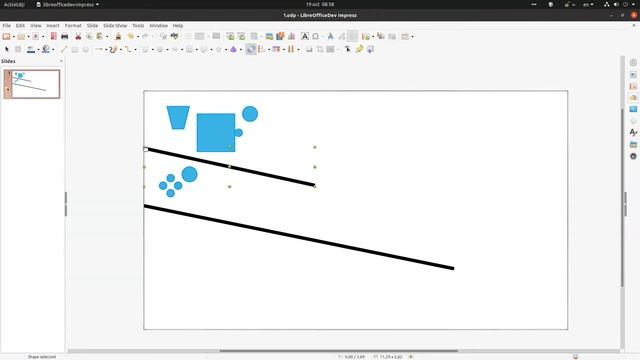The width and height of the screenshot is (640, 360).
Task: Toggle Show Glue Point functions
Action: (x=359, y=49)
